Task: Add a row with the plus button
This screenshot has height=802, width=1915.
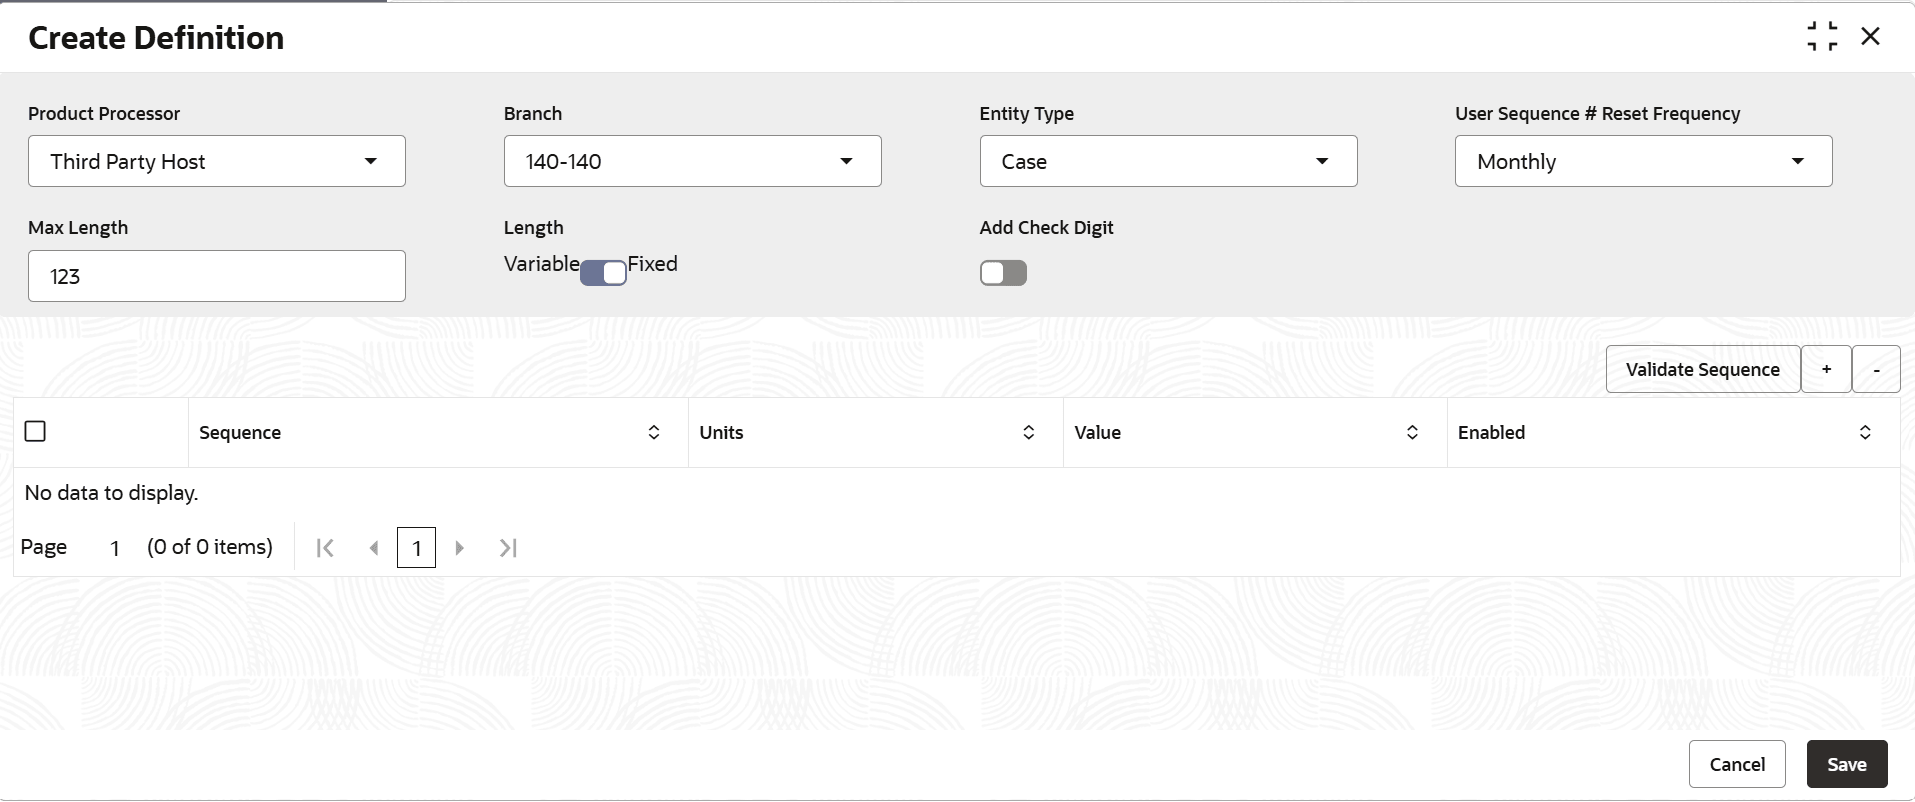Action: coord(1826,369)
